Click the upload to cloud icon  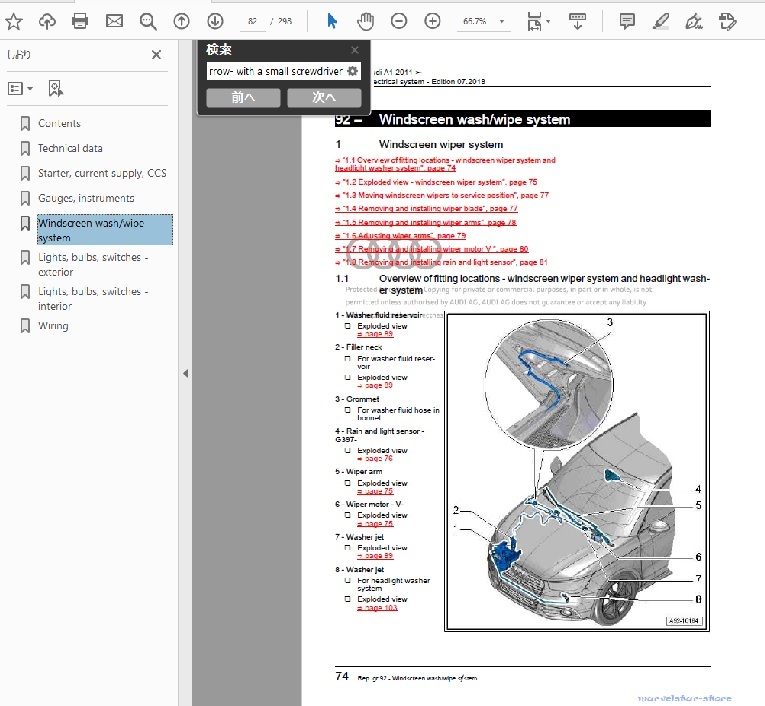(47, 21)
